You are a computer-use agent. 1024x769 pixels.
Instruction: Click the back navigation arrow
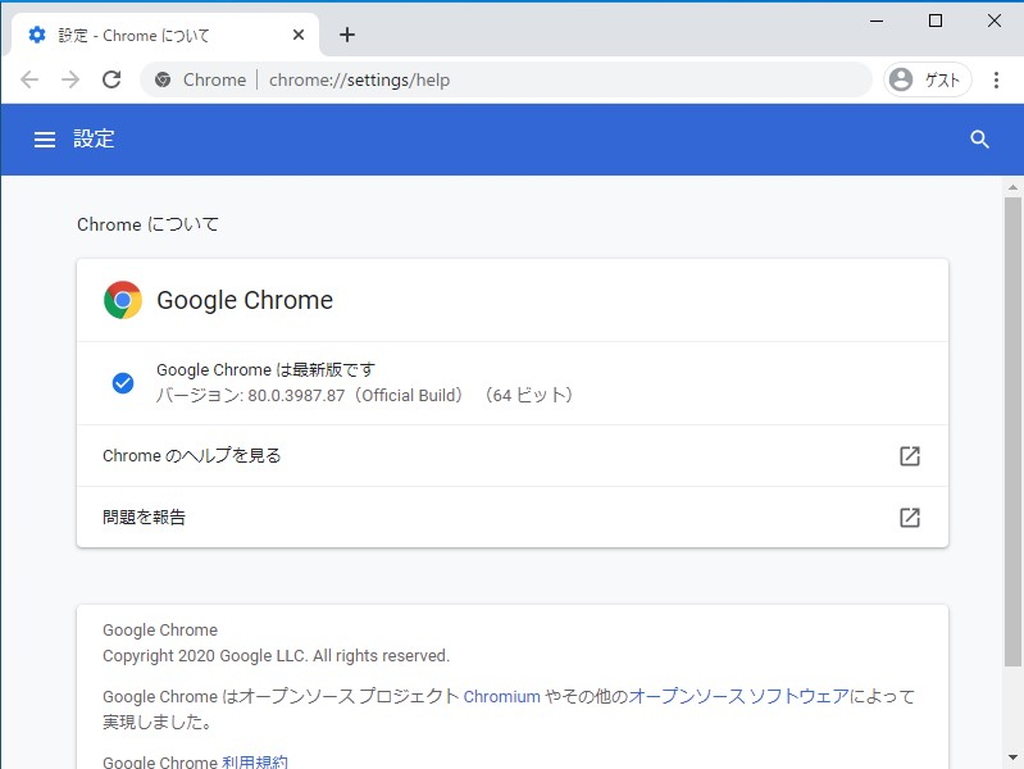click(29, 79)
